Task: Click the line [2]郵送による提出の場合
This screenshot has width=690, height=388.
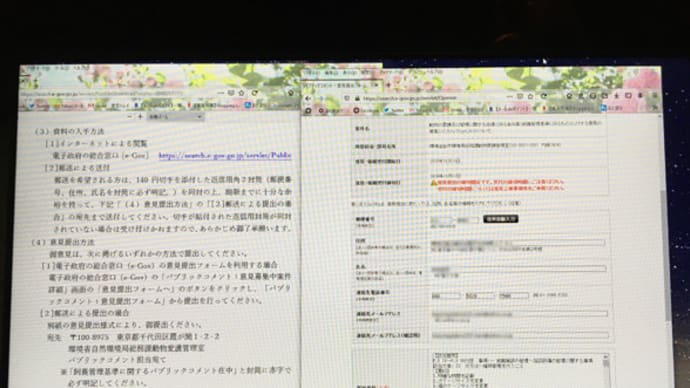Action: coord(85,313)
